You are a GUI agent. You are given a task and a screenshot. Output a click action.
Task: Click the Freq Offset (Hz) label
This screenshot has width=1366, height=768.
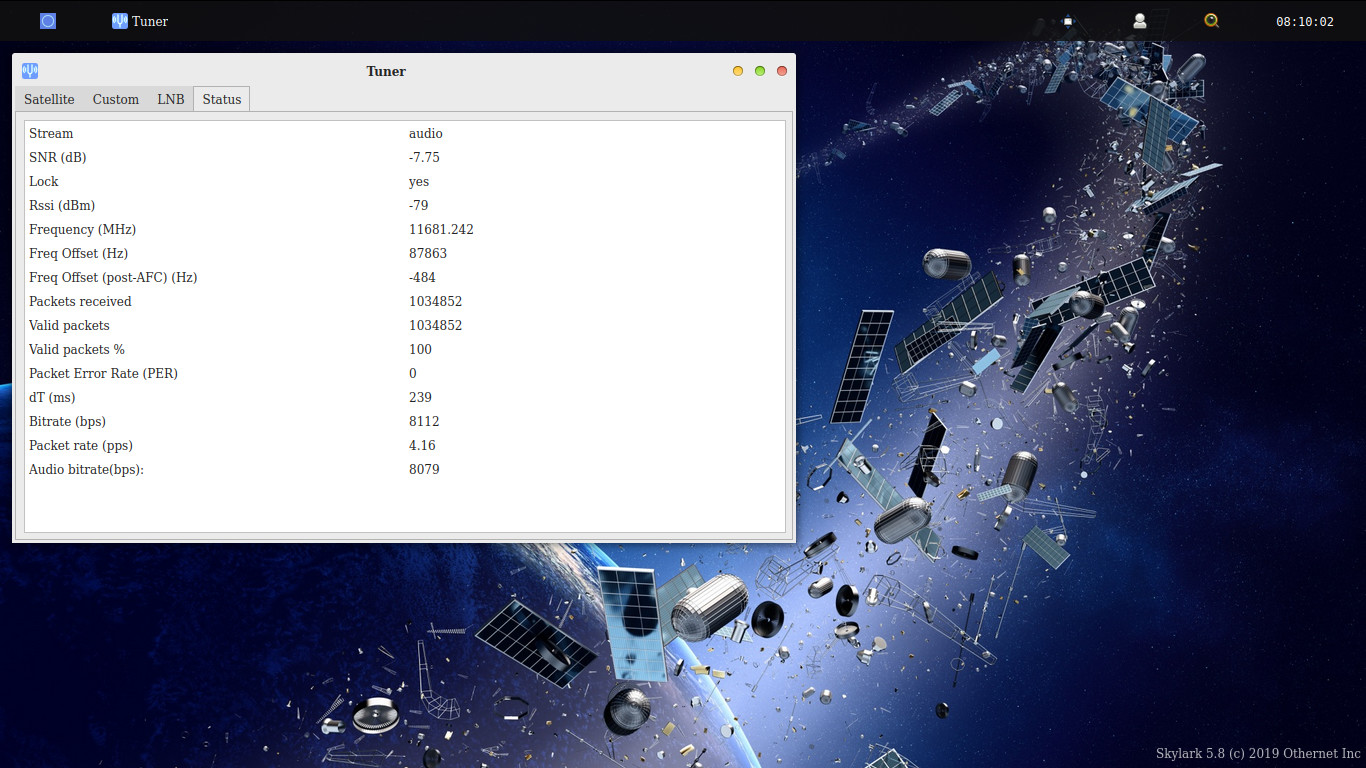click(79, 253)
